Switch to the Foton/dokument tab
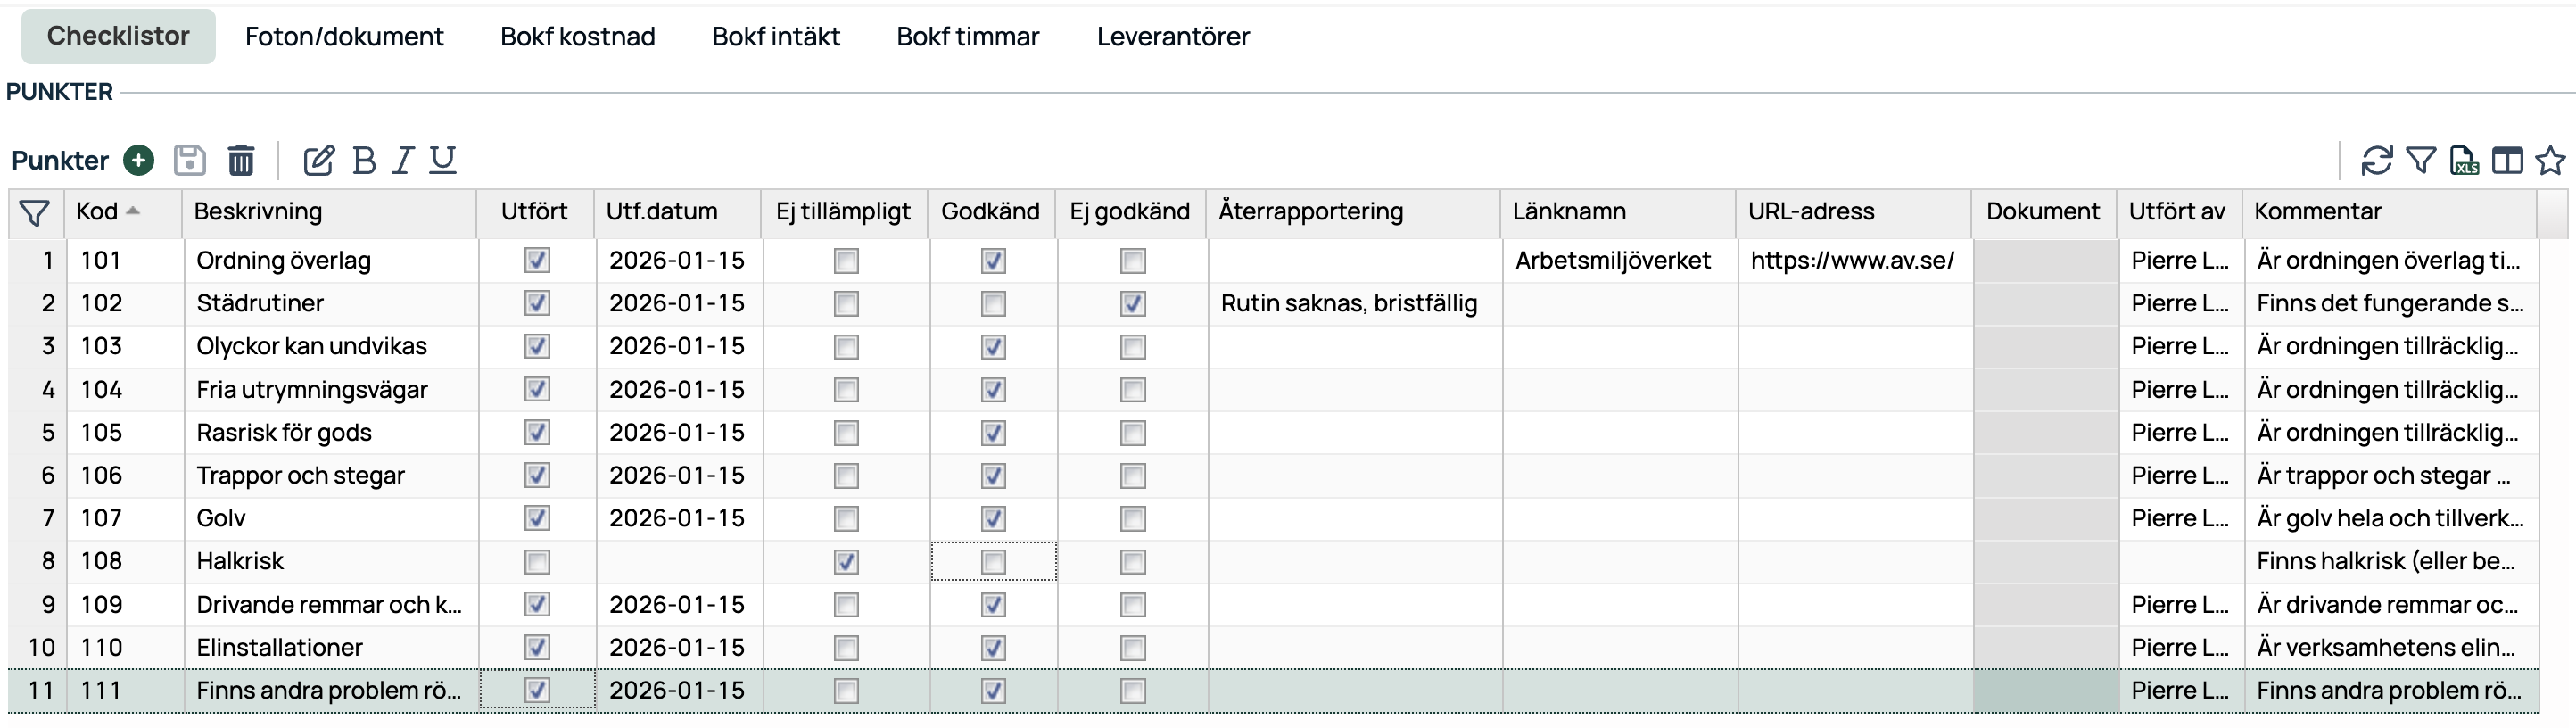This screenshot has width=2576, height=728. point(344,37)
